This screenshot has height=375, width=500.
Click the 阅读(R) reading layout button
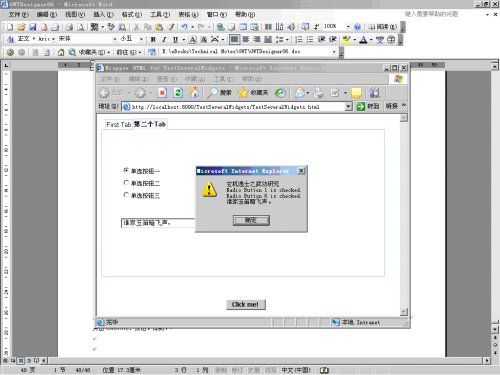pos(383,27)
